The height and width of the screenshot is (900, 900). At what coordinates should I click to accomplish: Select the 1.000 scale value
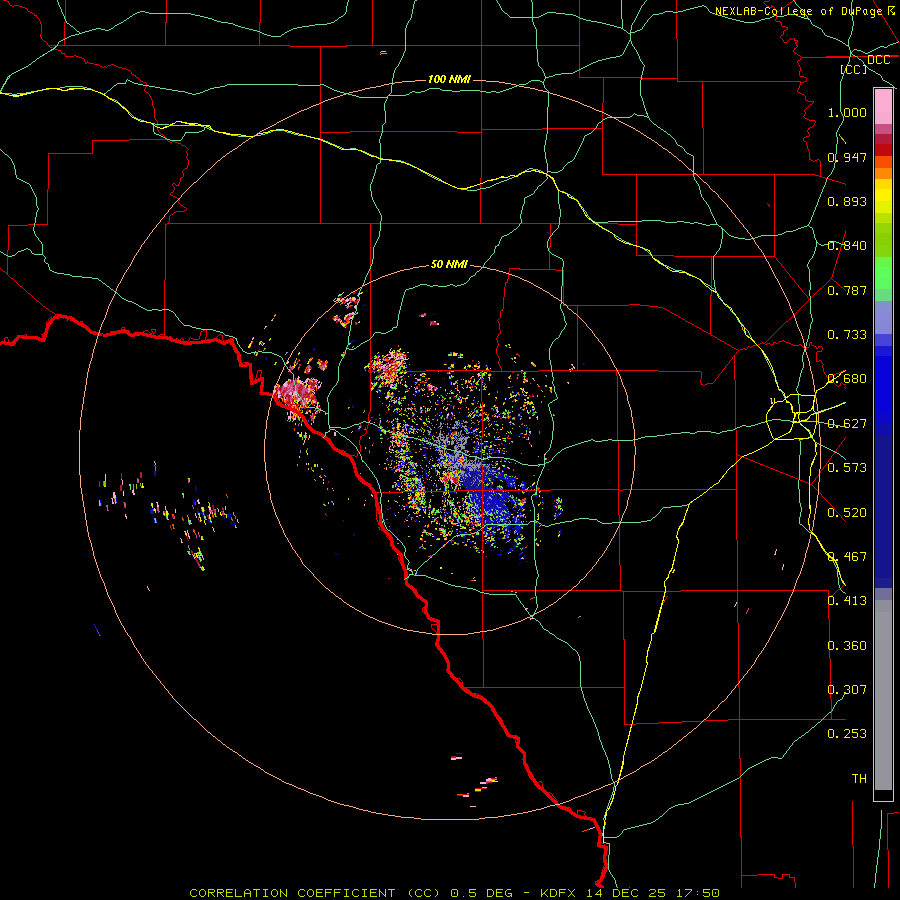[847, 112]
